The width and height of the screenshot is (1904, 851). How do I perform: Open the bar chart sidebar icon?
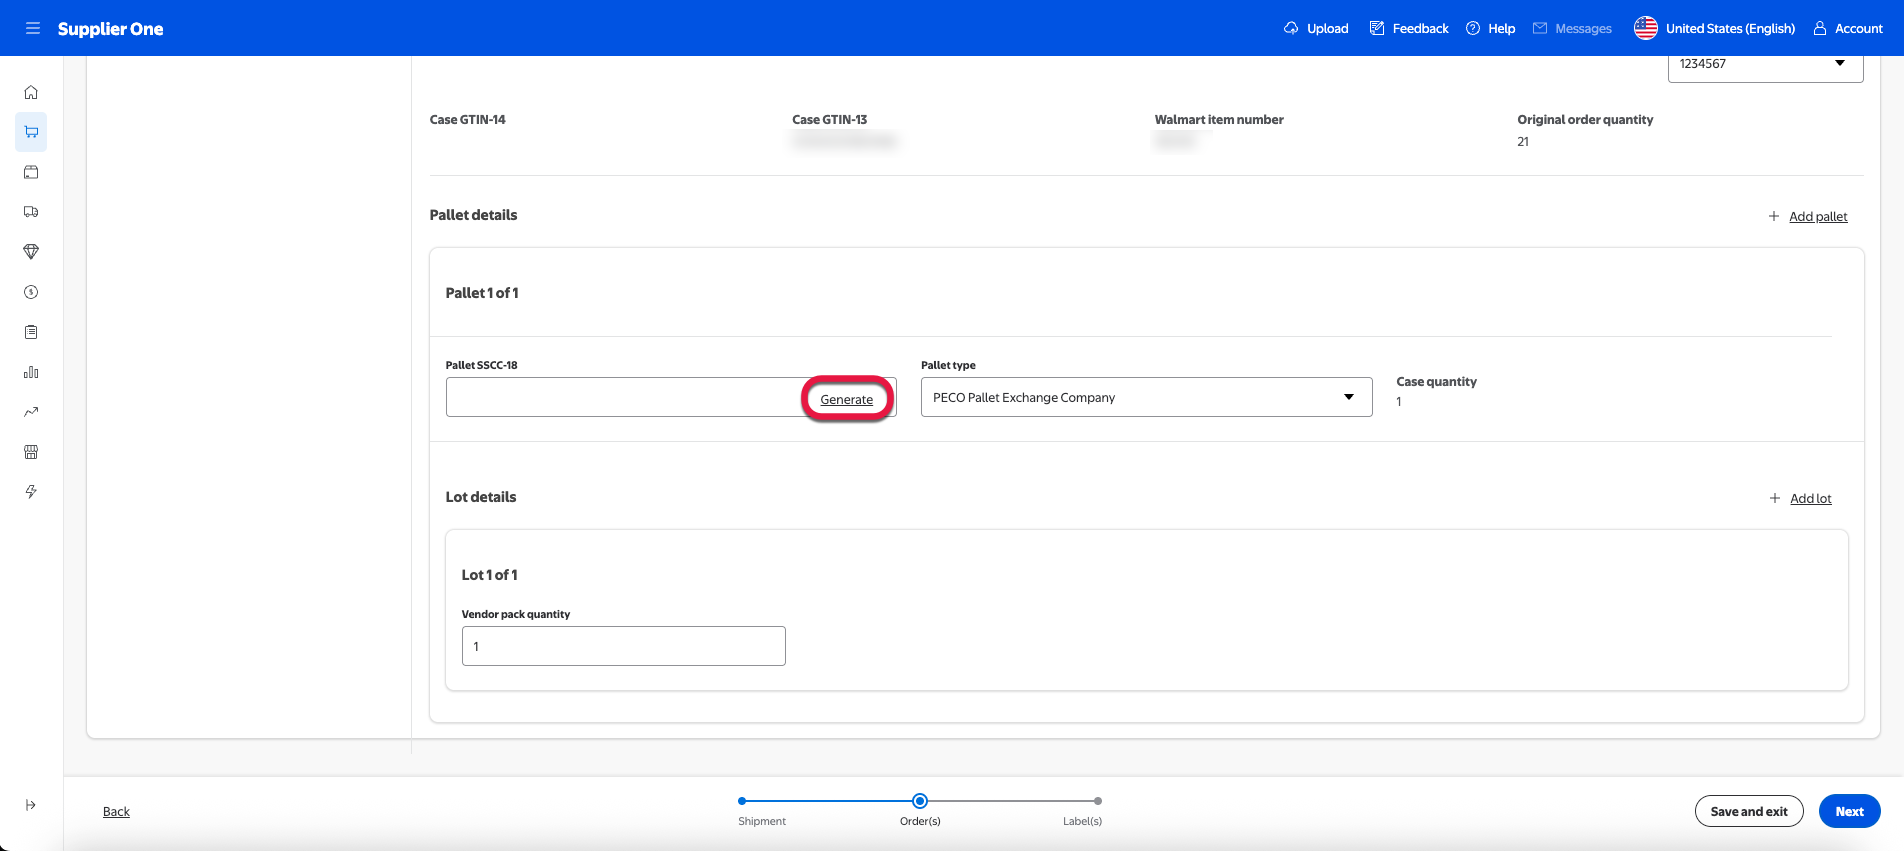[31, 372]
